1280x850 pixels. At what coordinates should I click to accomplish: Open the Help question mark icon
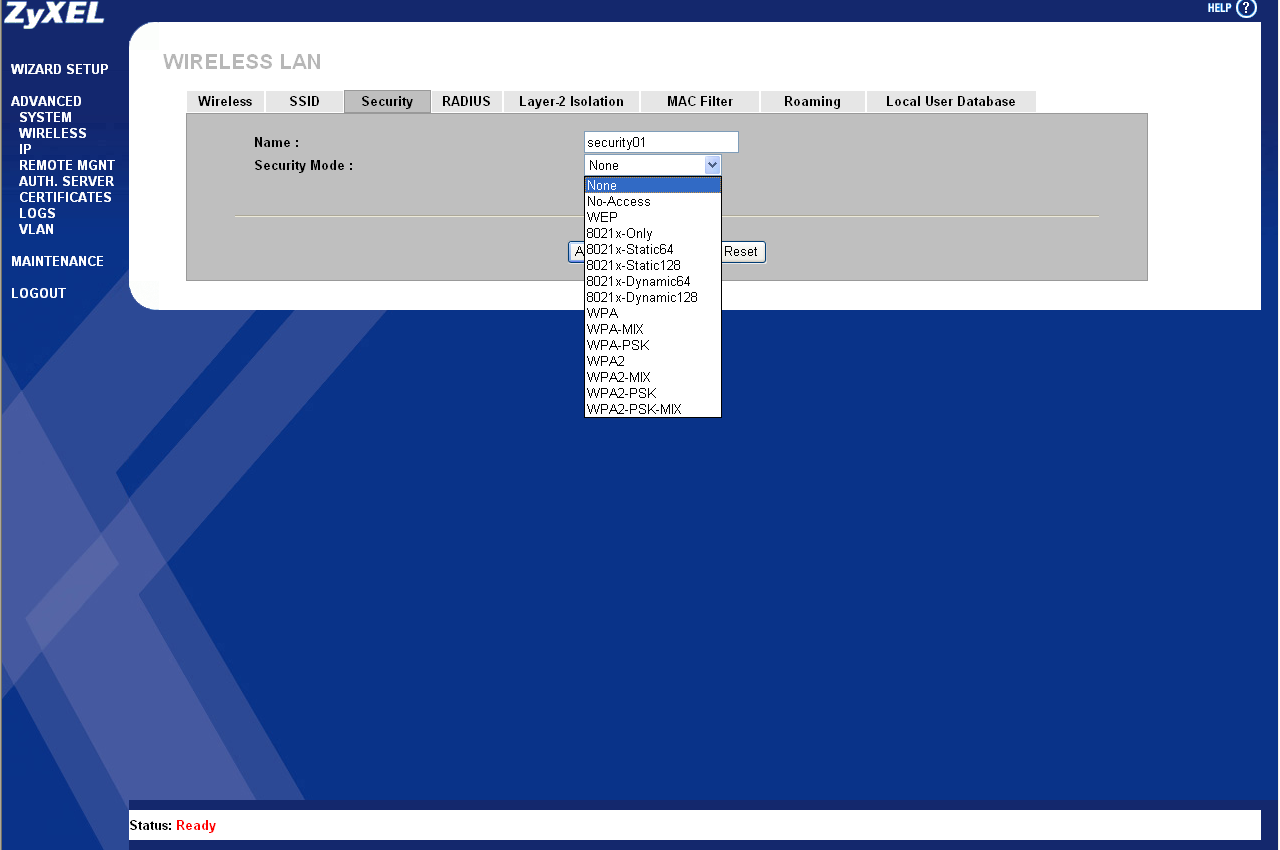pos(1246,8)
